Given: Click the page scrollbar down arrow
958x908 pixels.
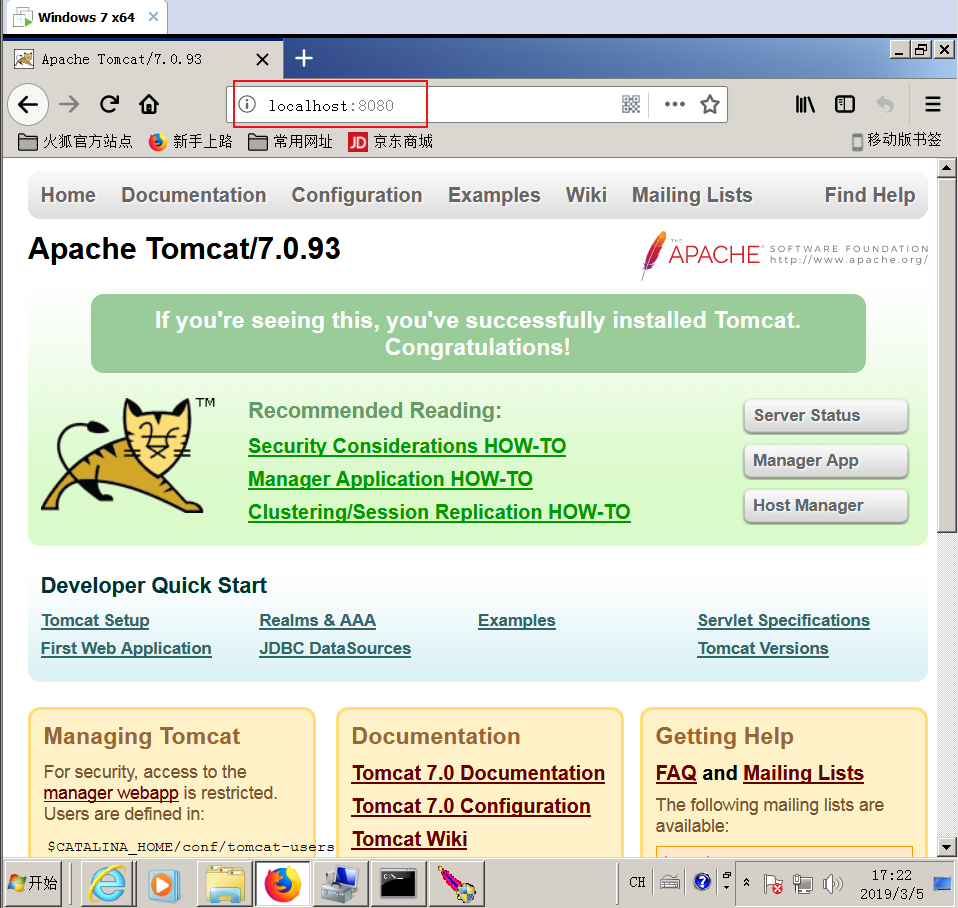Looking at the screenshot, I should click(946, 847).
